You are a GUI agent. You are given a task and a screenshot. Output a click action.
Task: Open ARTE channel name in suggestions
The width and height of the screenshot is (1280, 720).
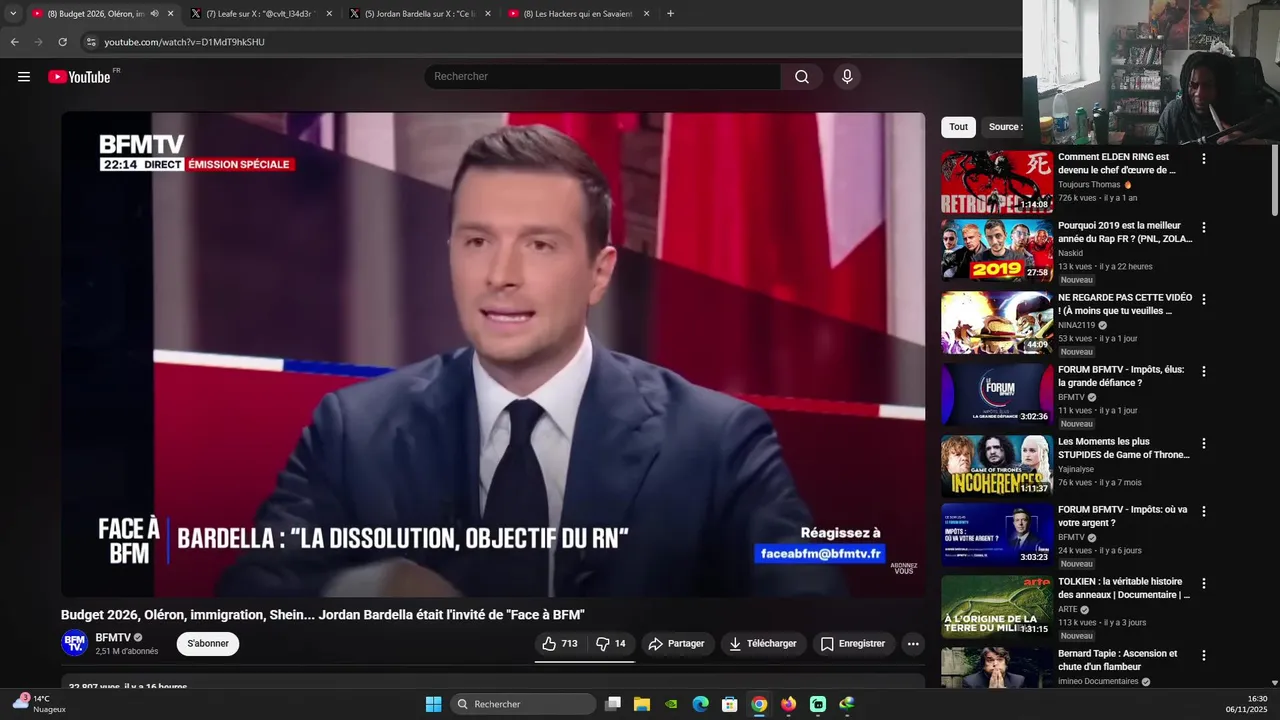[x=1067, y=609]
